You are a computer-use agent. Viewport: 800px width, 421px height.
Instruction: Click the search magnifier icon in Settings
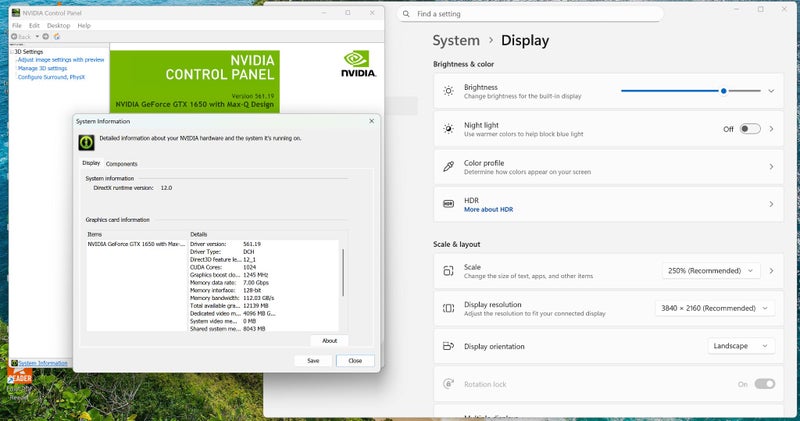pos(406,14)
